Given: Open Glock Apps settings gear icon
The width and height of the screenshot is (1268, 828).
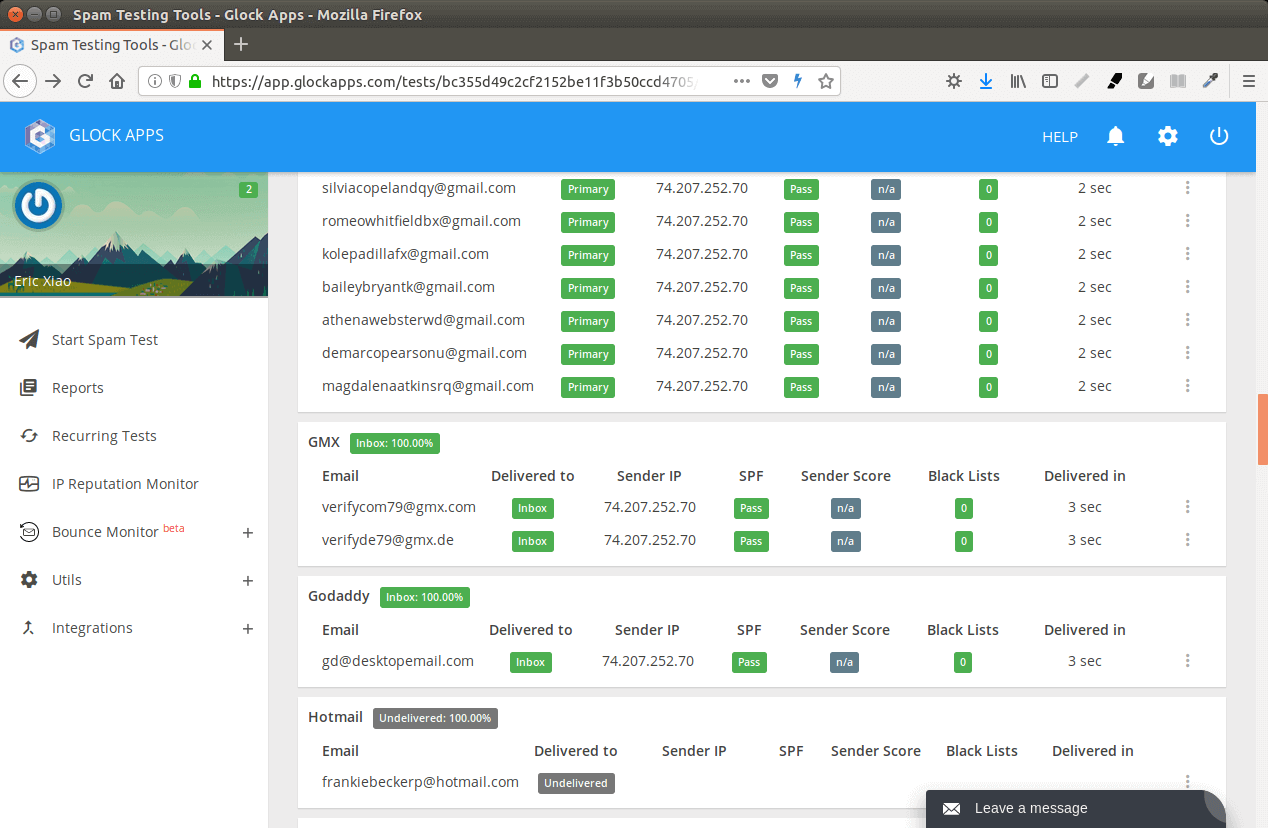Looking at the screenshot, I should (x=1168, y=136).
